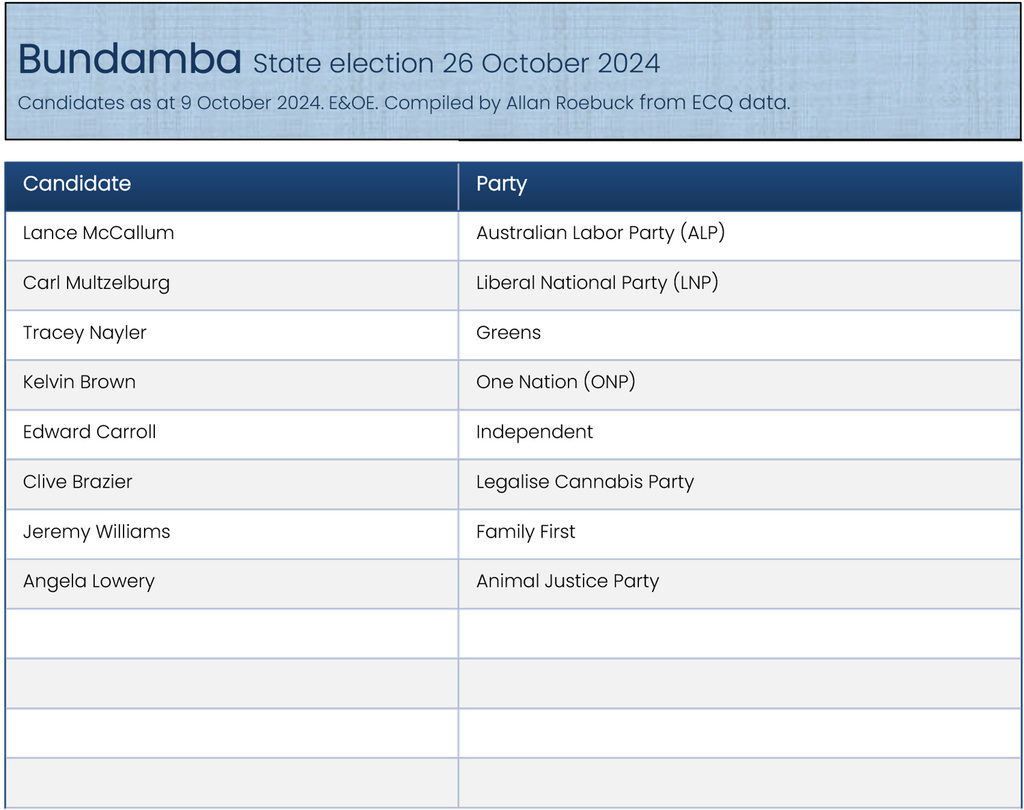
Task: Click the Tracey Nayler cell
Action: pos(85,333)
